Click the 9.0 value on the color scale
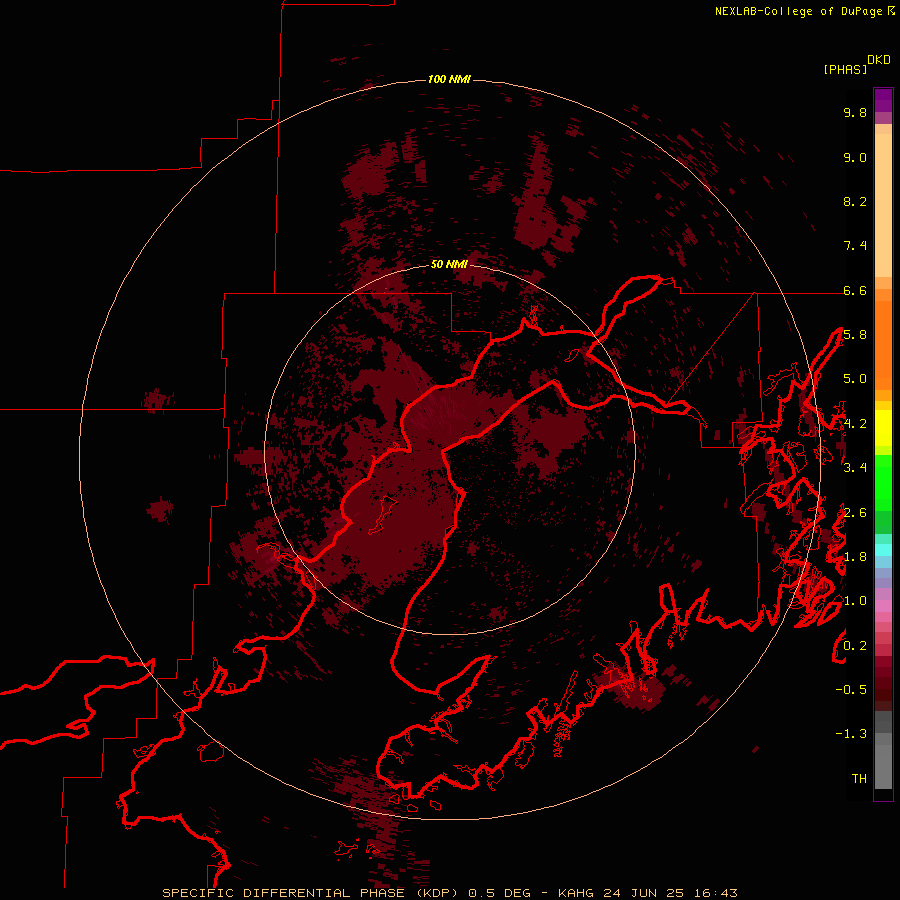This screenshot has width=900, height=900. [x=855, y=157]
